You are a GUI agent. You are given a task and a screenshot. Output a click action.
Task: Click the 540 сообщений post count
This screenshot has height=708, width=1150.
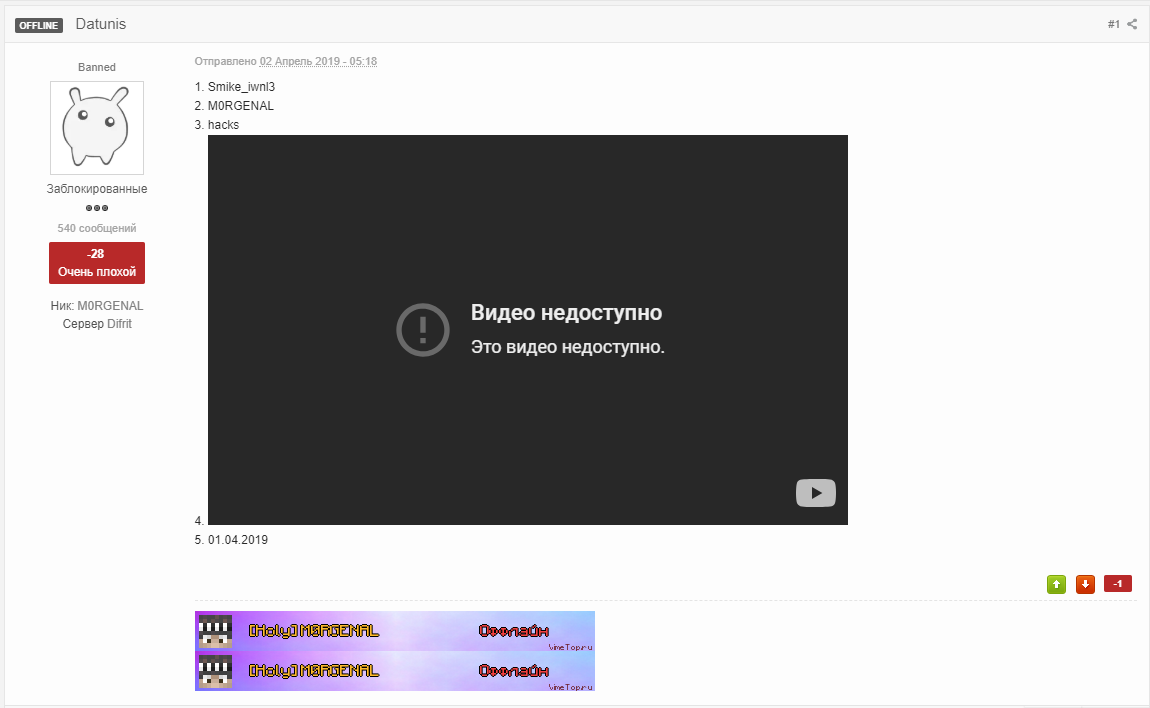pos(97,228)
